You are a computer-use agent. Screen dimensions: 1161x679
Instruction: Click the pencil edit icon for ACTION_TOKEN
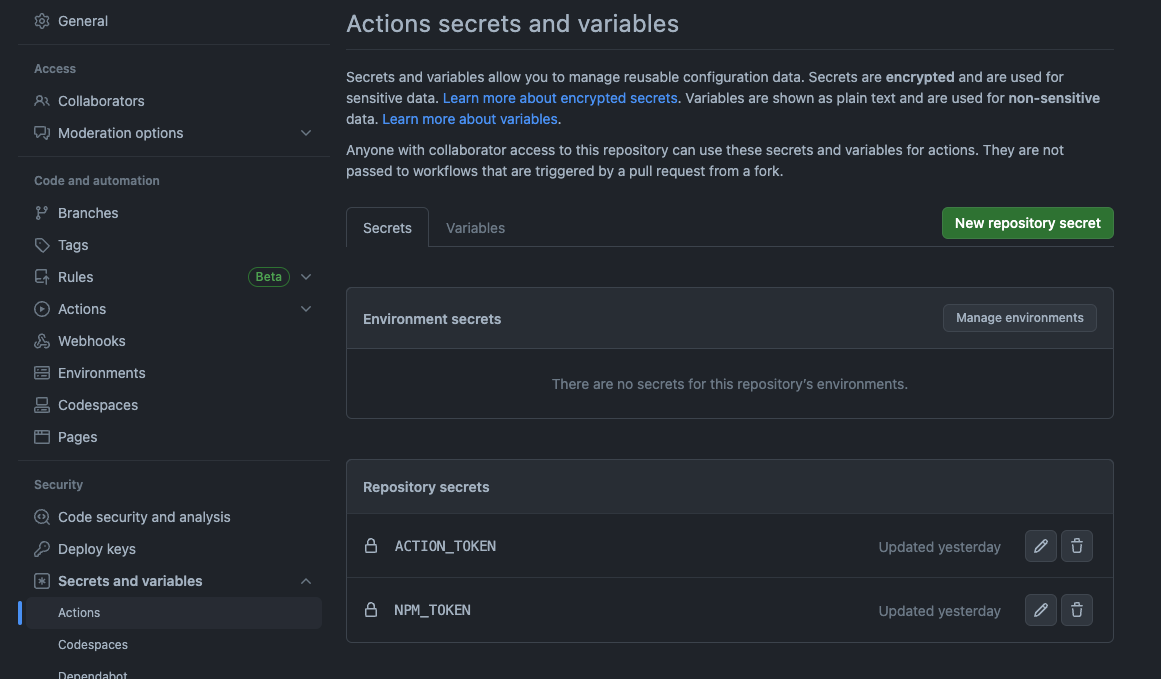point(1041,546)
